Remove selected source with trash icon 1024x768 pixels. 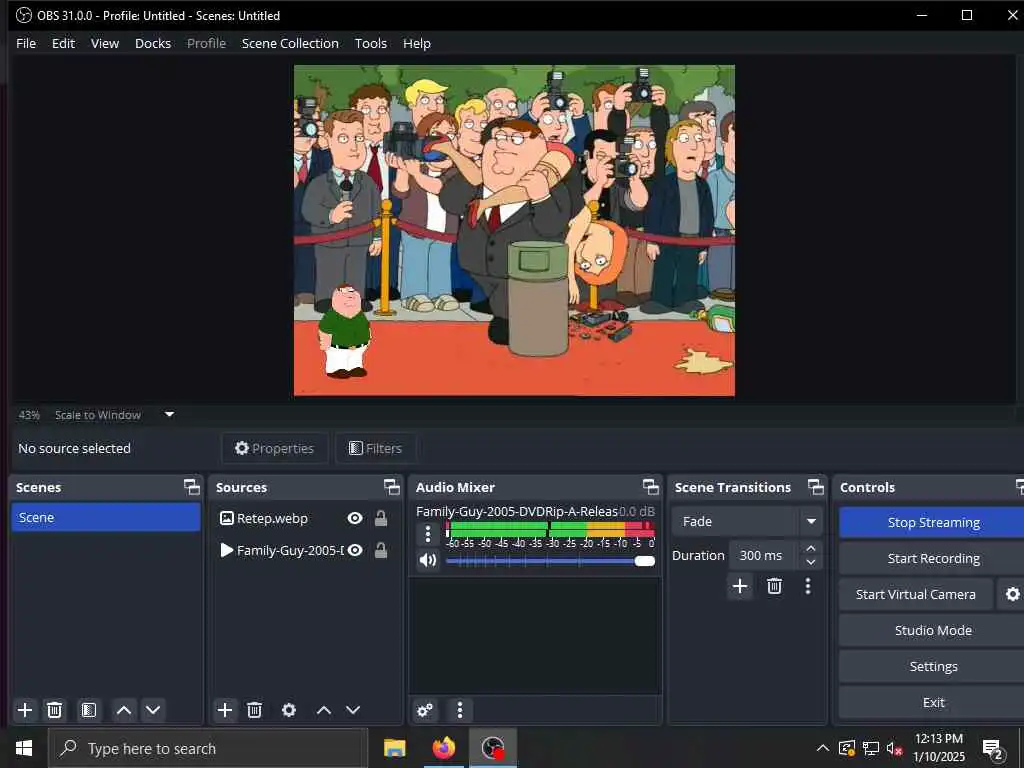pos(255,710)
